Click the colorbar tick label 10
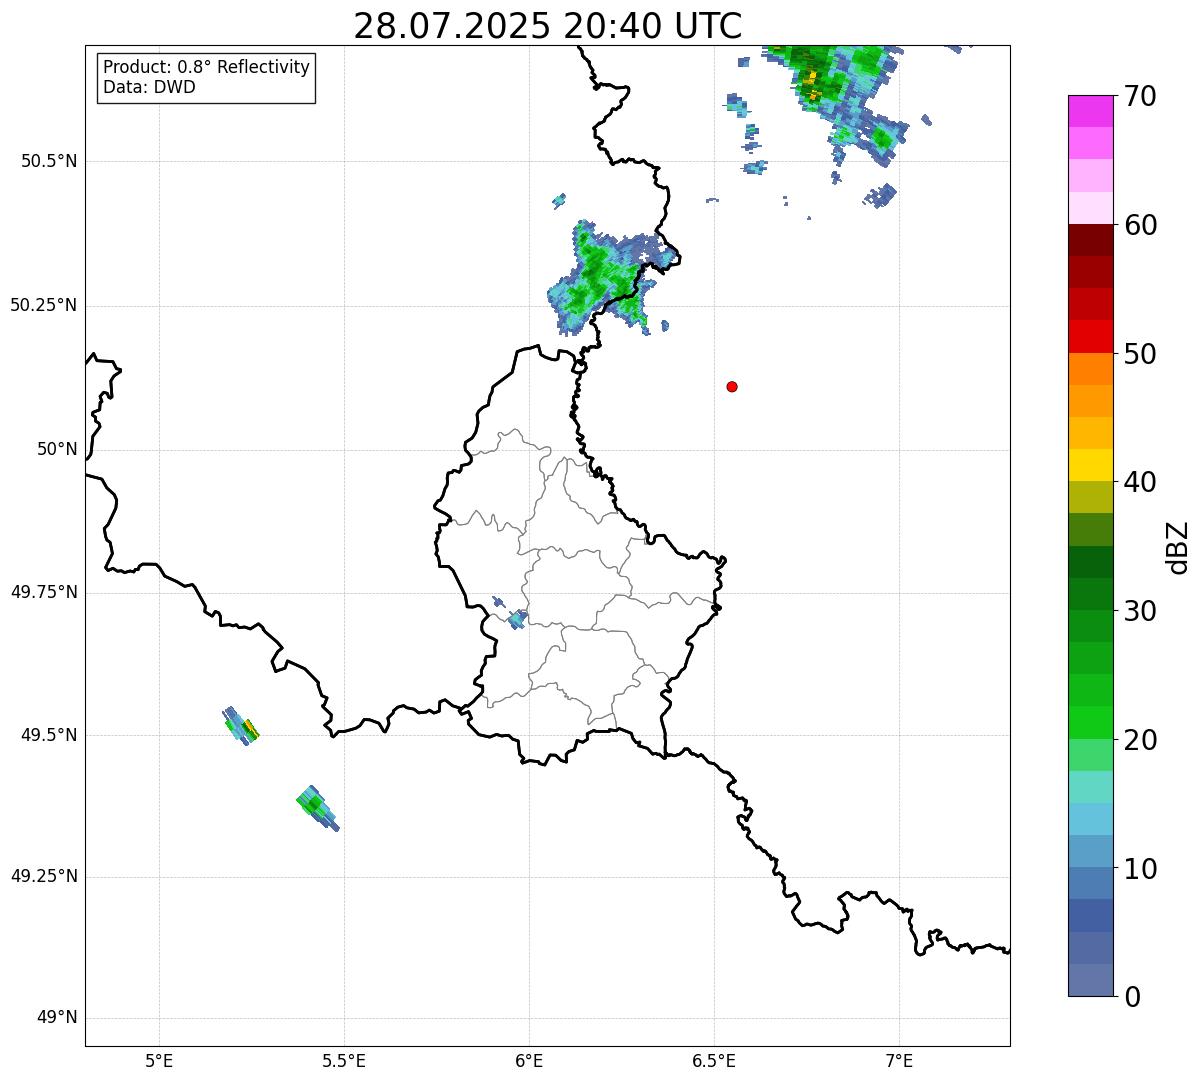1202x1081 pixels. (1140, 869)
